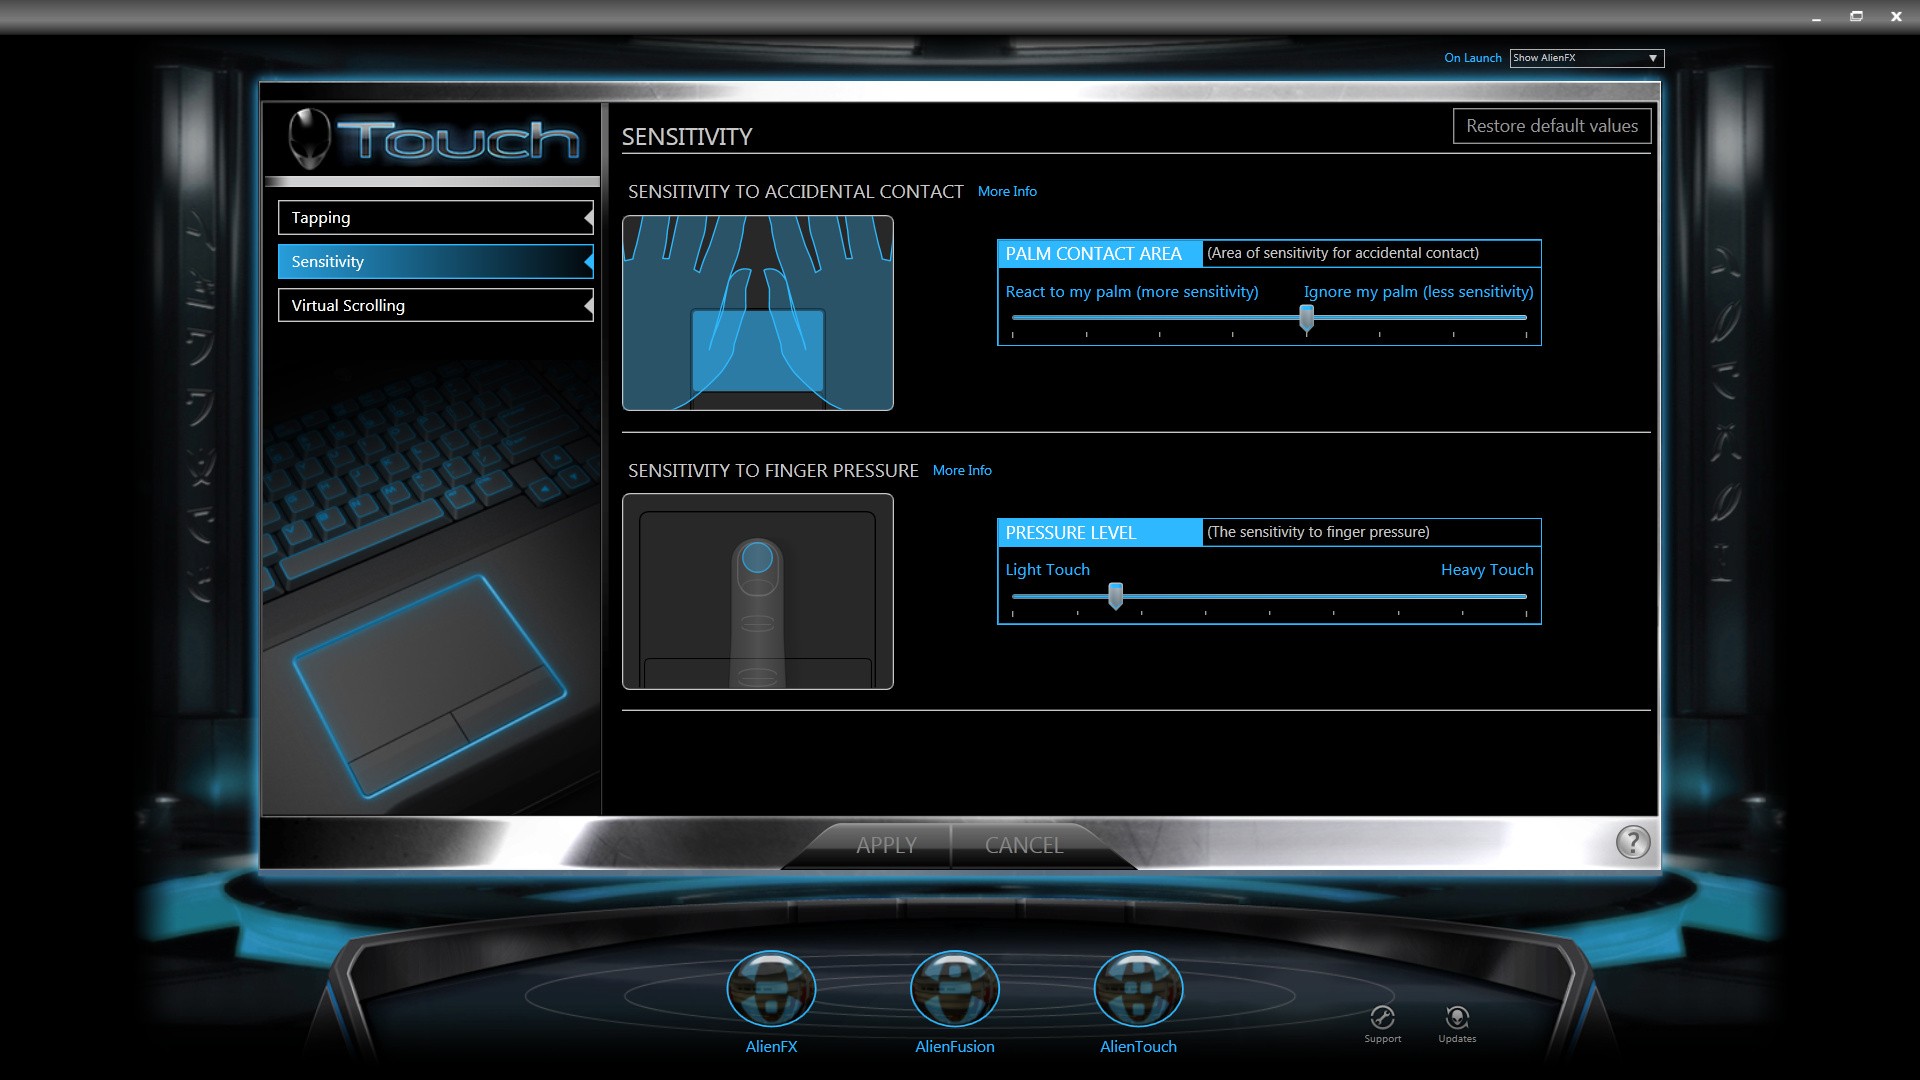Viewport: 1920px width, 1080px height.
Task: Open the On Launch dropdown
Action: click(1586, 58)
